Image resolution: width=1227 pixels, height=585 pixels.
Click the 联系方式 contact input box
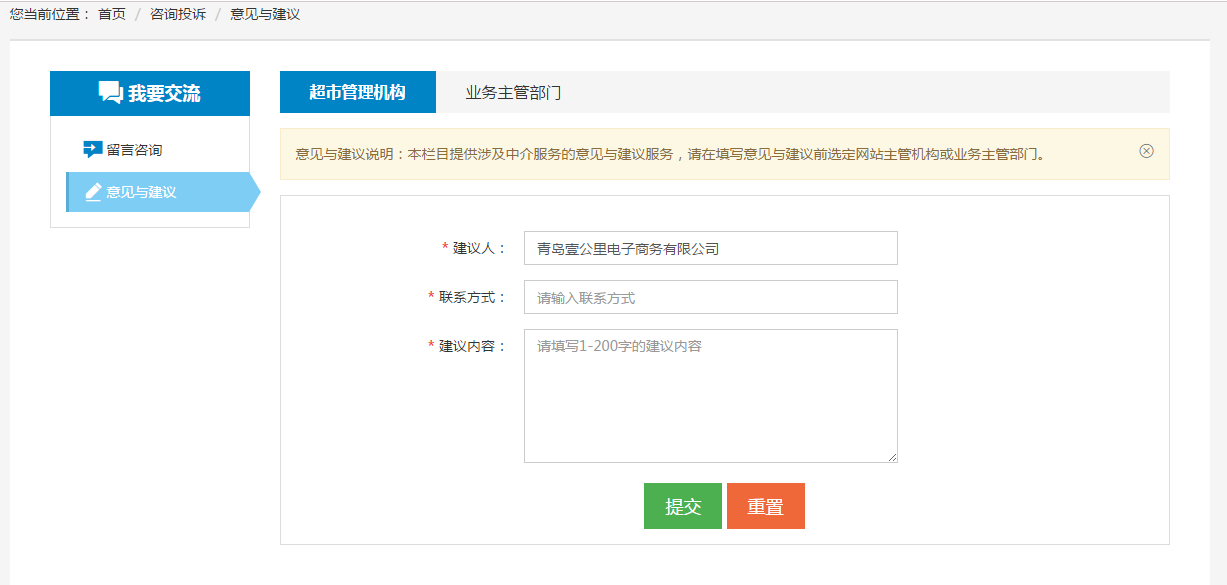click(x=710, y=298)
